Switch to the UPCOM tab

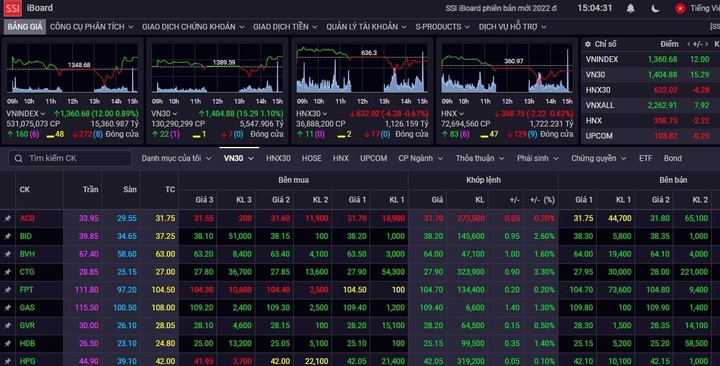pyautogui.click(x=373, y=158)
